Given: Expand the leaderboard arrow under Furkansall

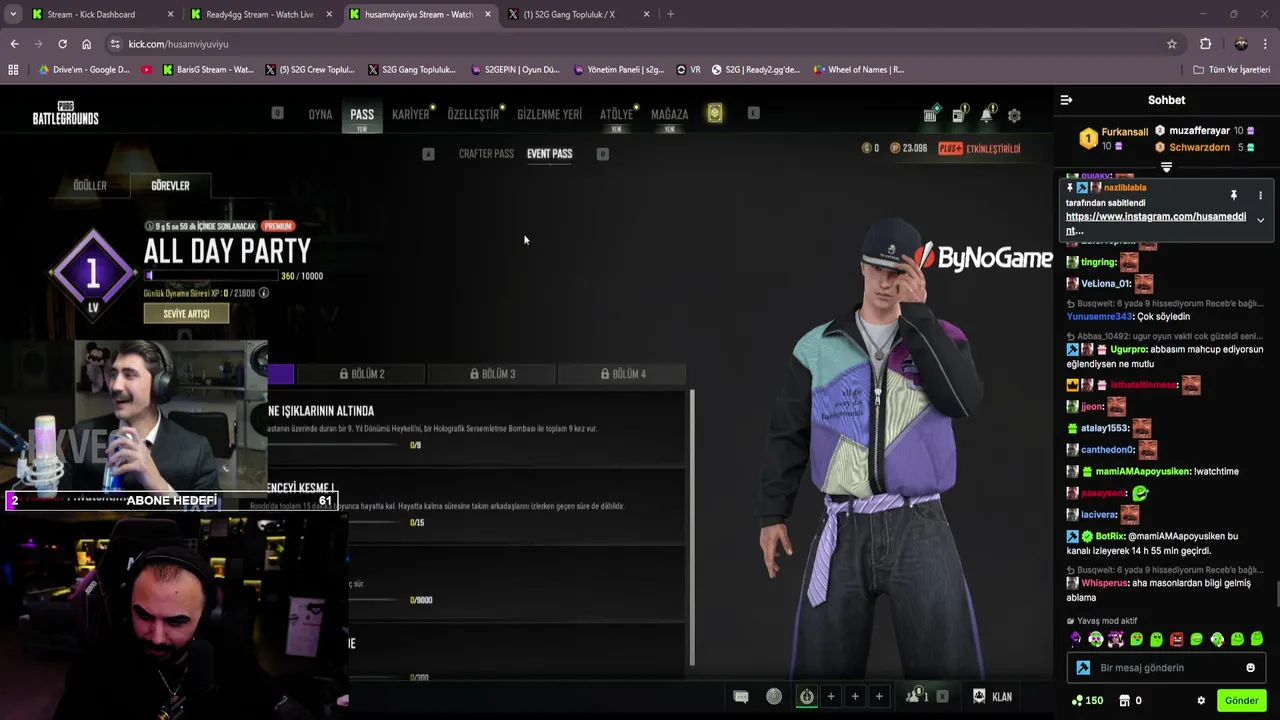Looking at the screenshot, I should tap(1166, 167).
